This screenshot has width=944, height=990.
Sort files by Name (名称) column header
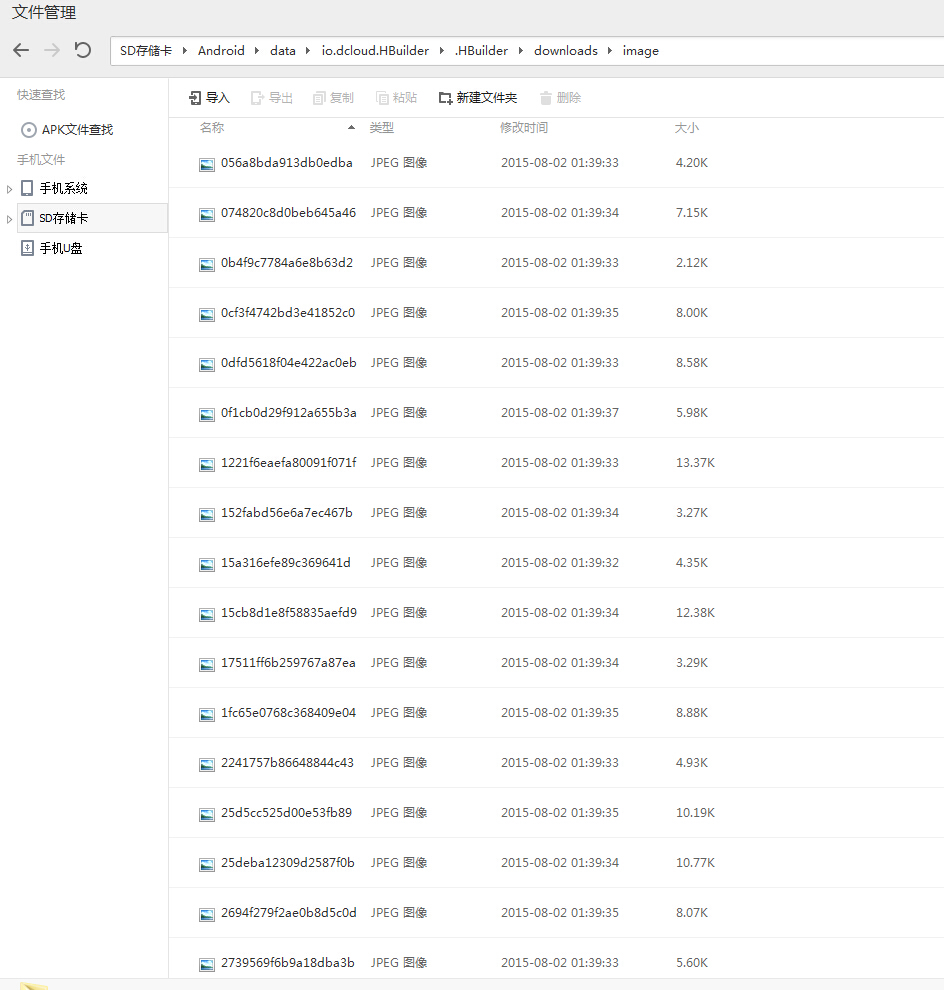pos(212,128)
